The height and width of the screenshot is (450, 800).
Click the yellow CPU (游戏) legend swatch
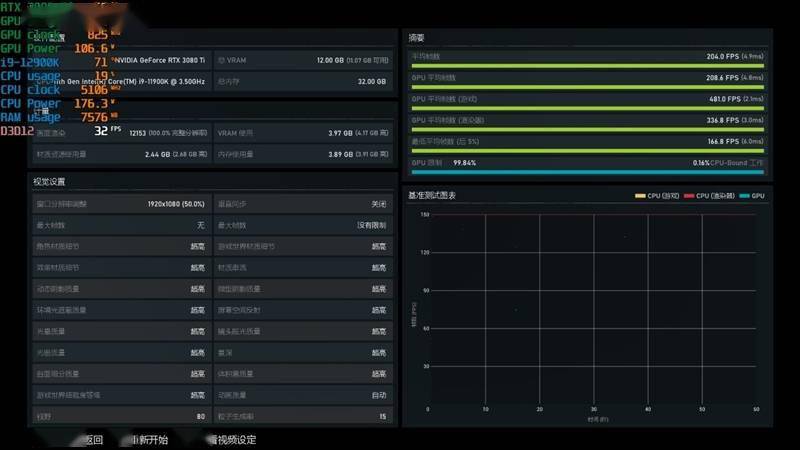click(x=640, y=196)
